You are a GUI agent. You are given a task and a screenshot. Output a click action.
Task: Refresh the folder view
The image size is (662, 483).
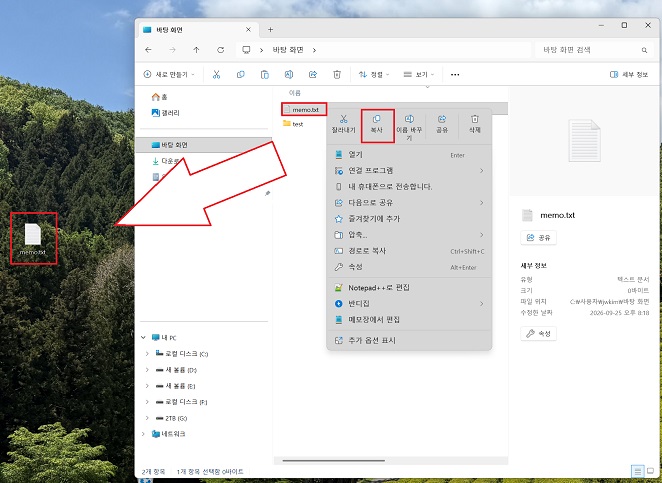220,50
